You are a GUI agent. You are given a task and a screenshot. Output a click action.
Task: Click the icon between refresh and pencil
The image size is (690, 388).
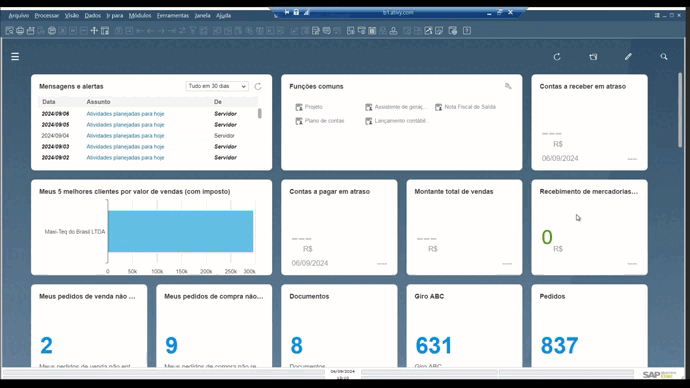(x=593, y=57)
